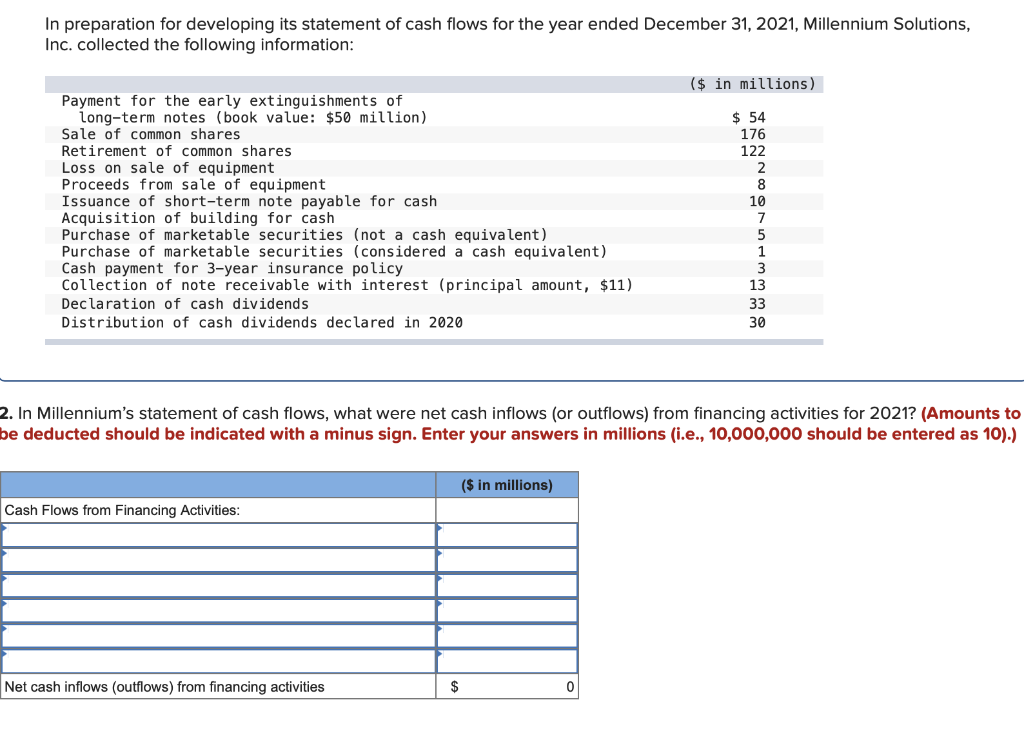Viewport: 1024px width, 740px height.
Task: Click 'Distribution of cash dividends declared in 2020'
Action: [x=262, y=323]
